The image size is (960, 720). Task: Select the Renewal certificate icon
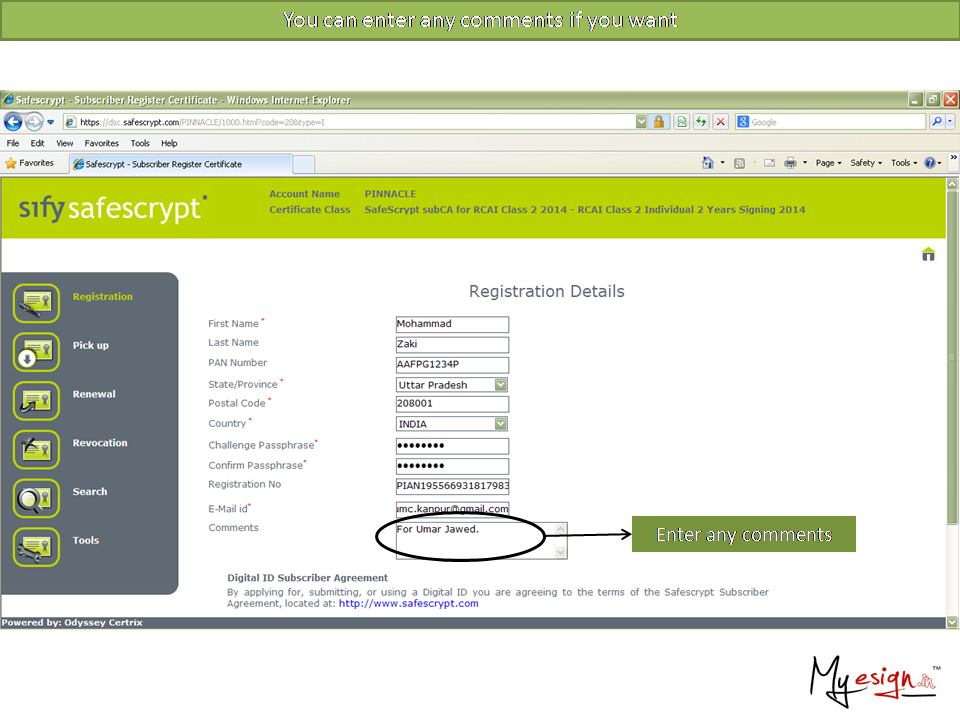[37, 400]
